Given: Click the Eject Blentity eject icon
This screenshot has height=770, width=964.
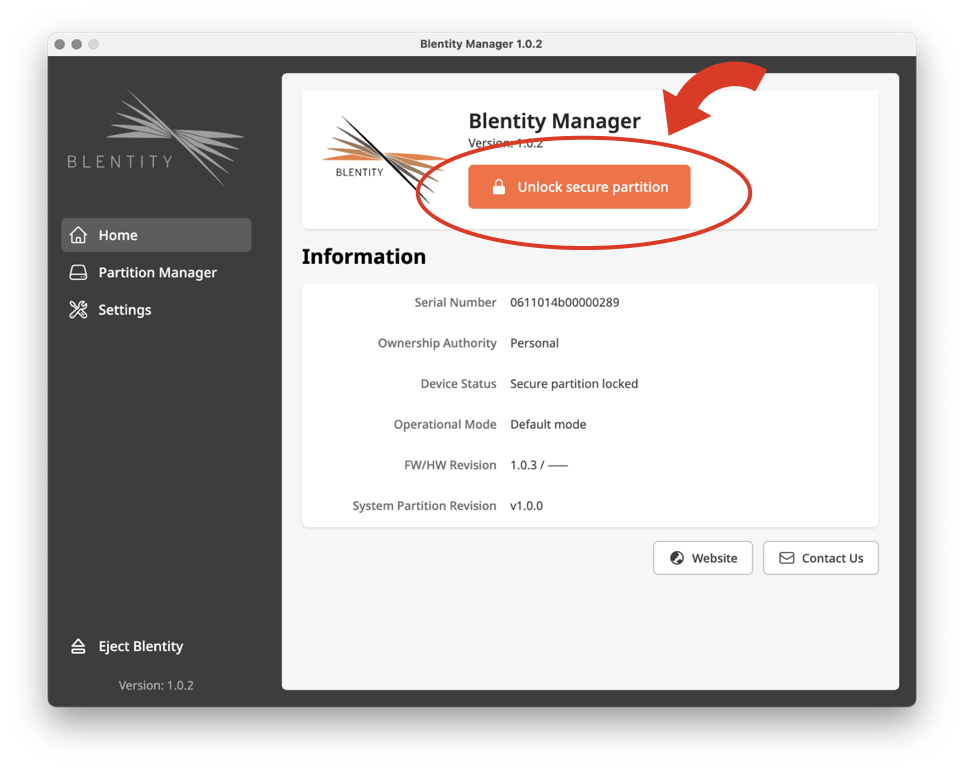Looking at the screenshot, I should click(x=78, y=646).
